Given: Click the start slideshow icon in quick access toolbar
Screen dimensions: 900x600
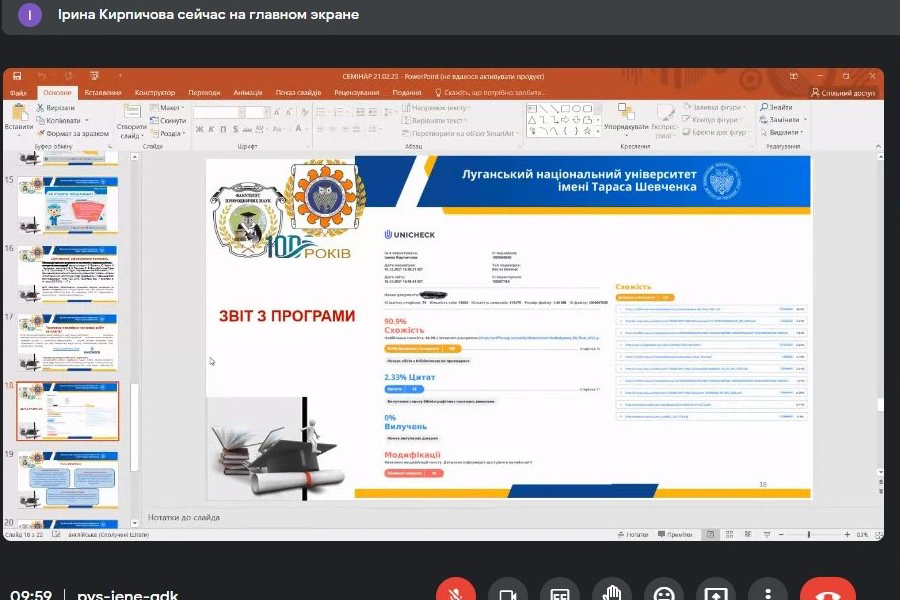Looking at the screenshot, I should [95, 76].
